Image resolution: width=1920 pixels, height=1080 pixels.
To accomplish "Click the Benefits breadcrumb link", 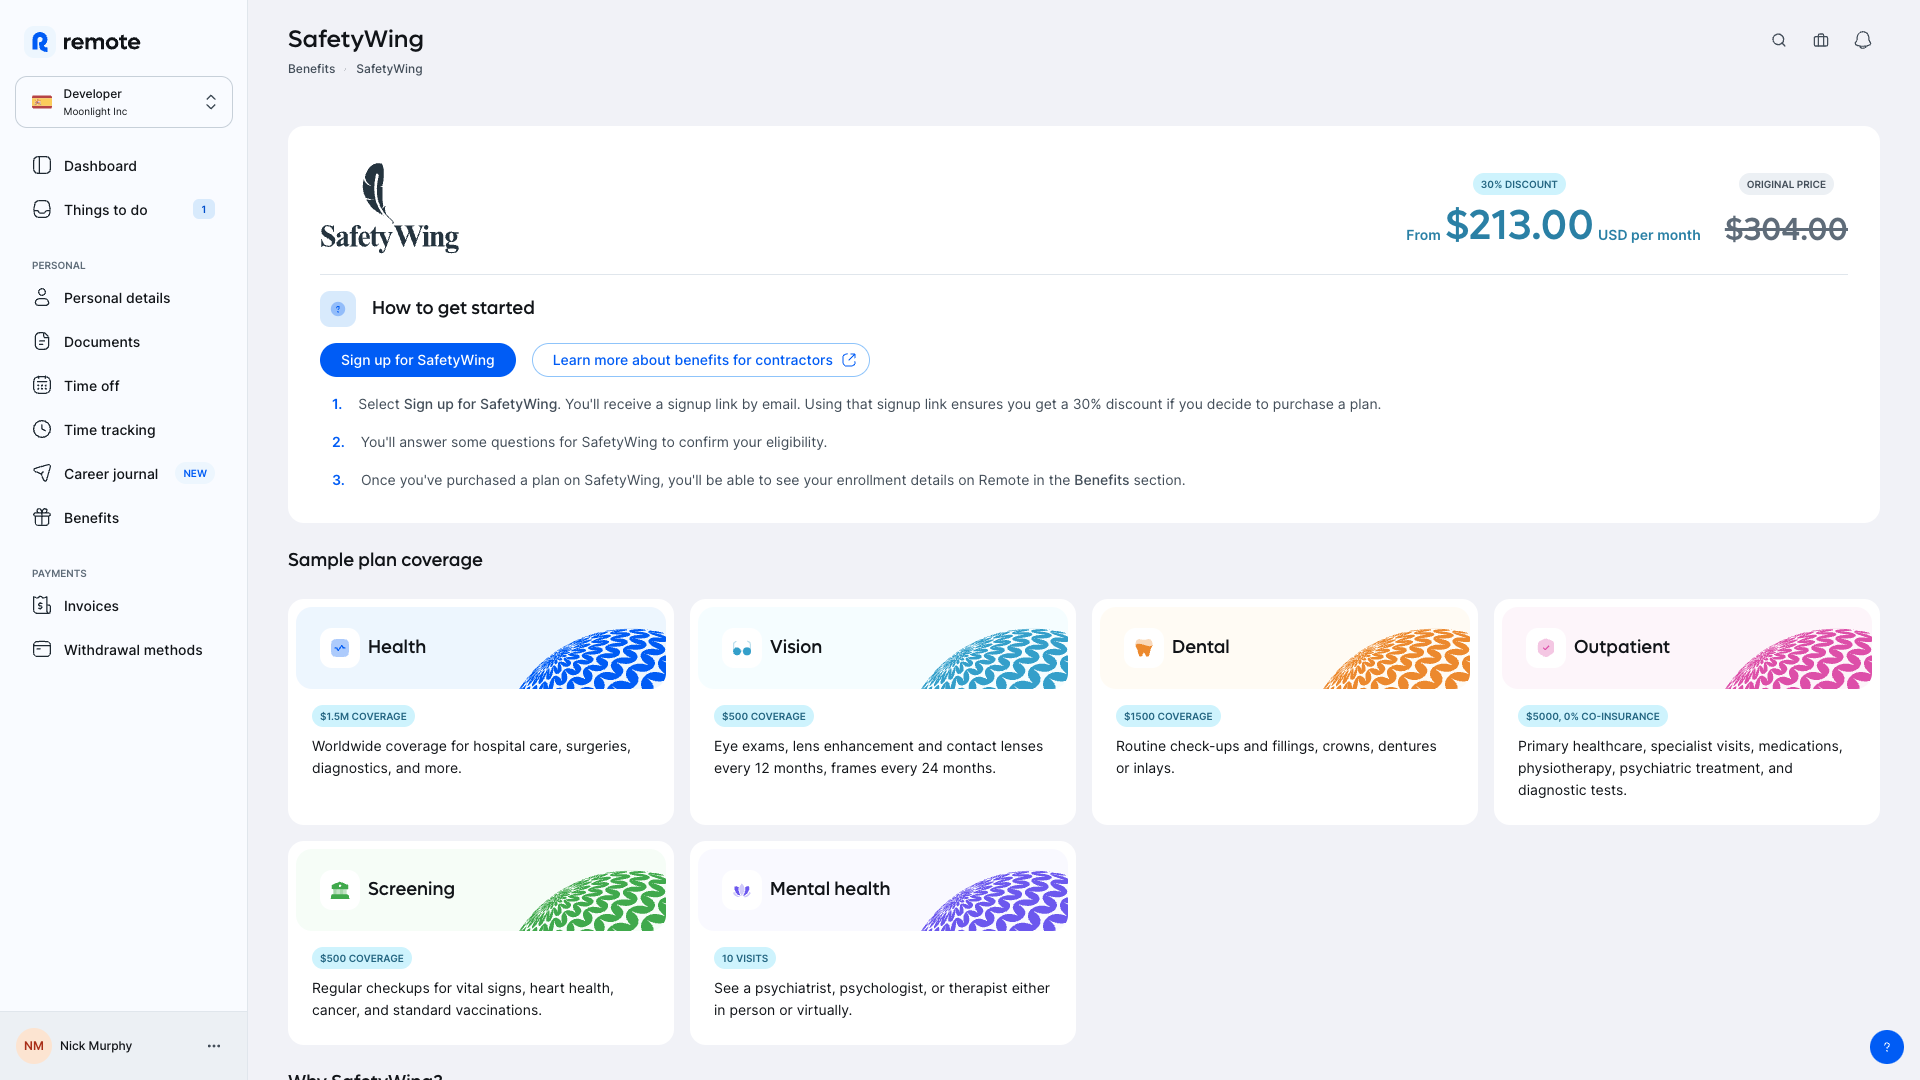I will [311, 69].
